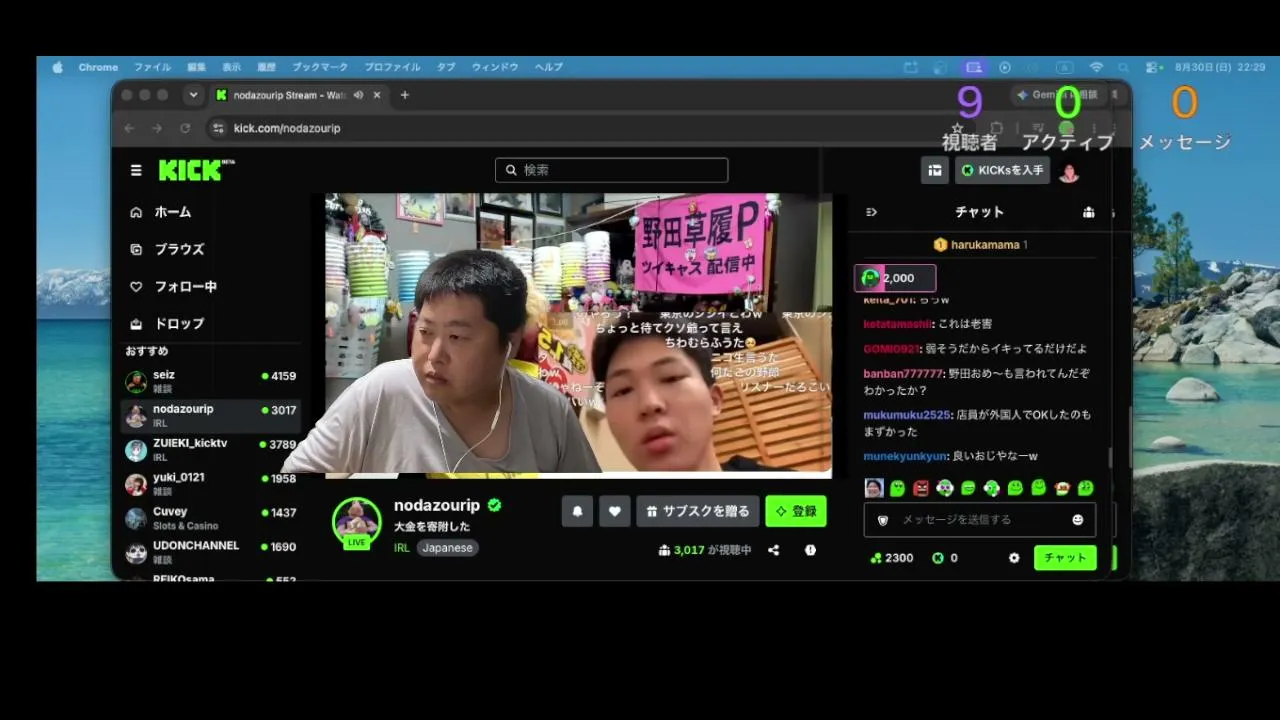Open recommended channel Cuvey

click(x=210, y=518)
